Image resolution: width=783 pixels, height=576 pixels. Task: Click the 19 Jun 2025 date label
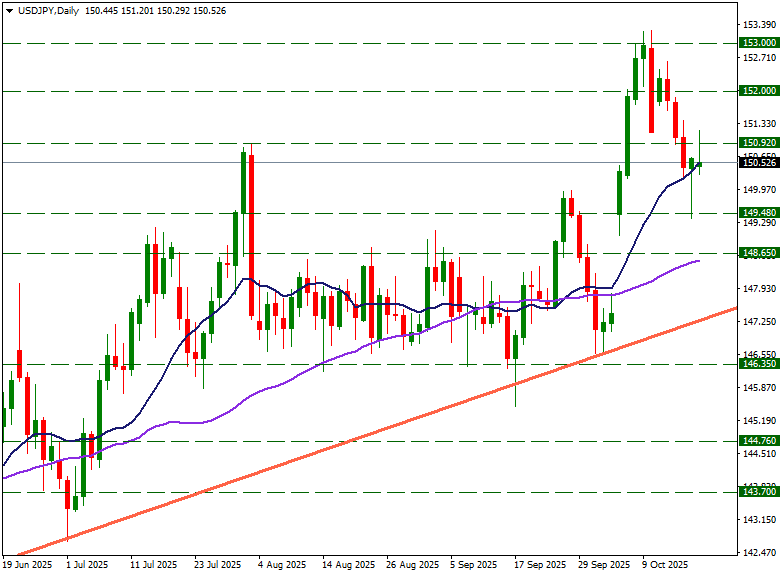[x=27, y=565]
